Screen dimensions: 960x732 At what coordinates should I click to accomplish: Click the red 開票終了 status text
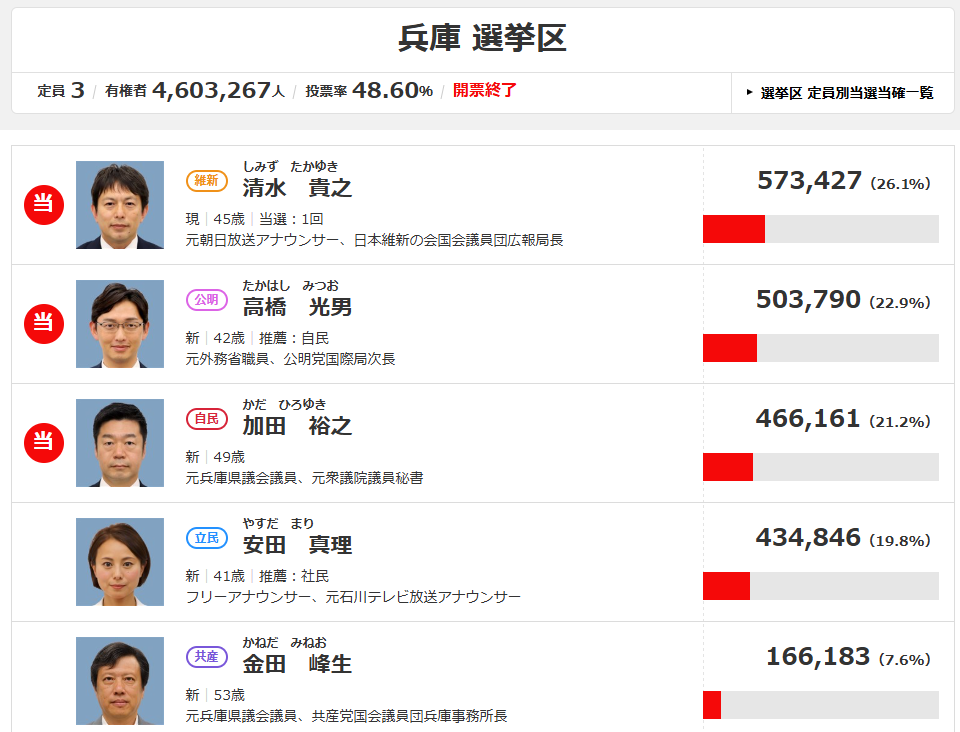(x=485, y=91)
